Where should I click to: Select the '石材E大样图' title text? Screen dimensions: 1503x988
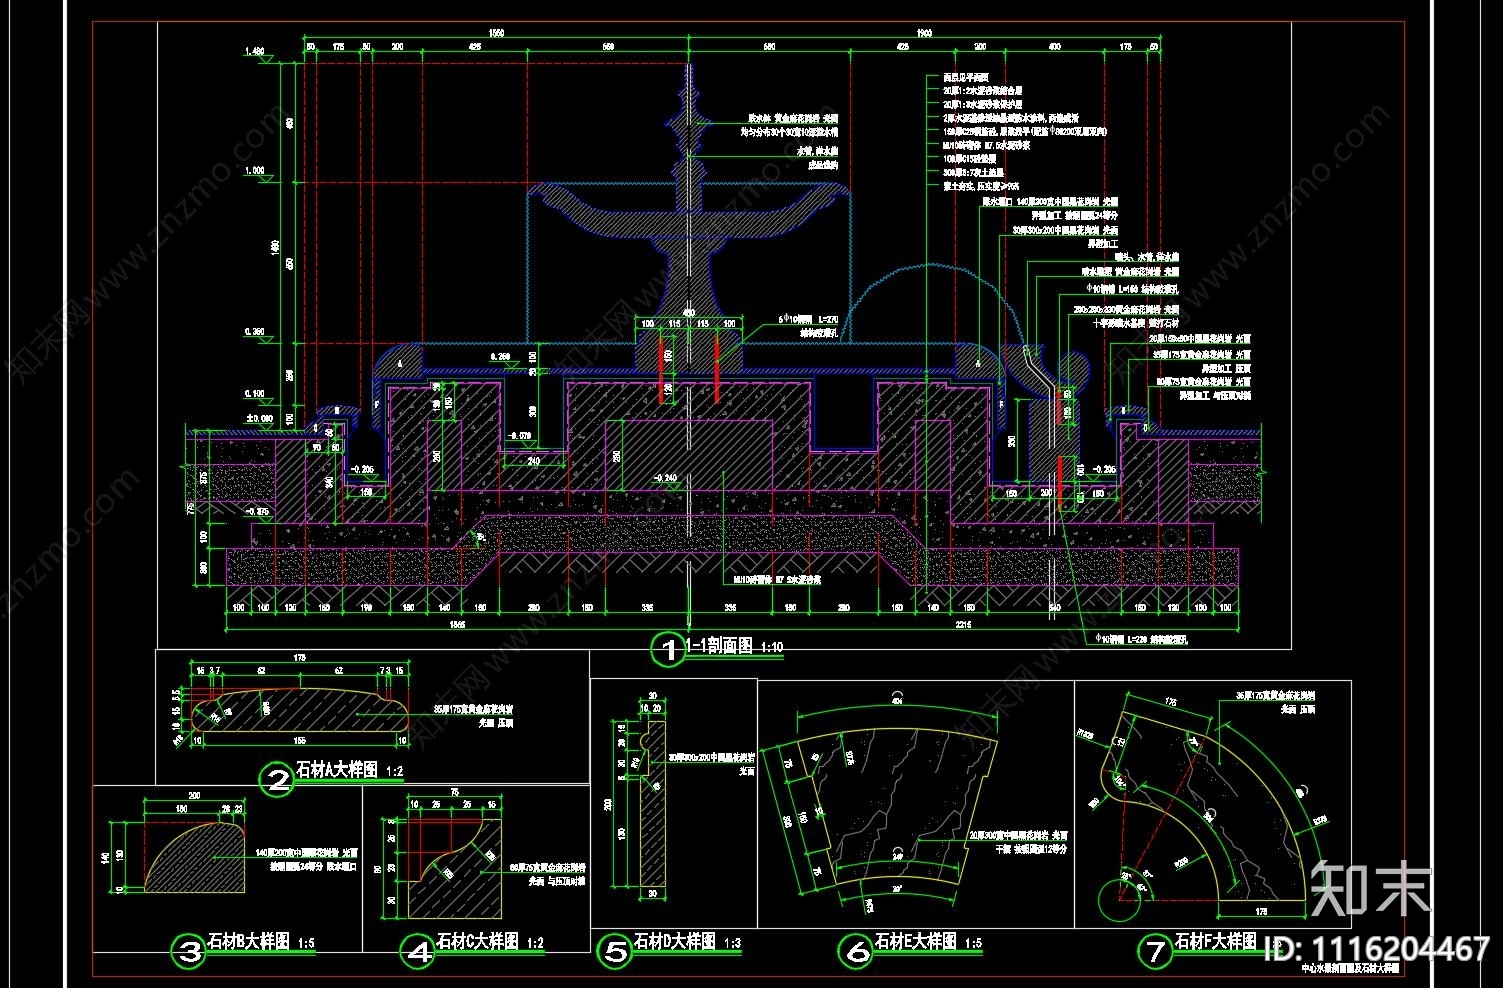click(x=916, y=941)
